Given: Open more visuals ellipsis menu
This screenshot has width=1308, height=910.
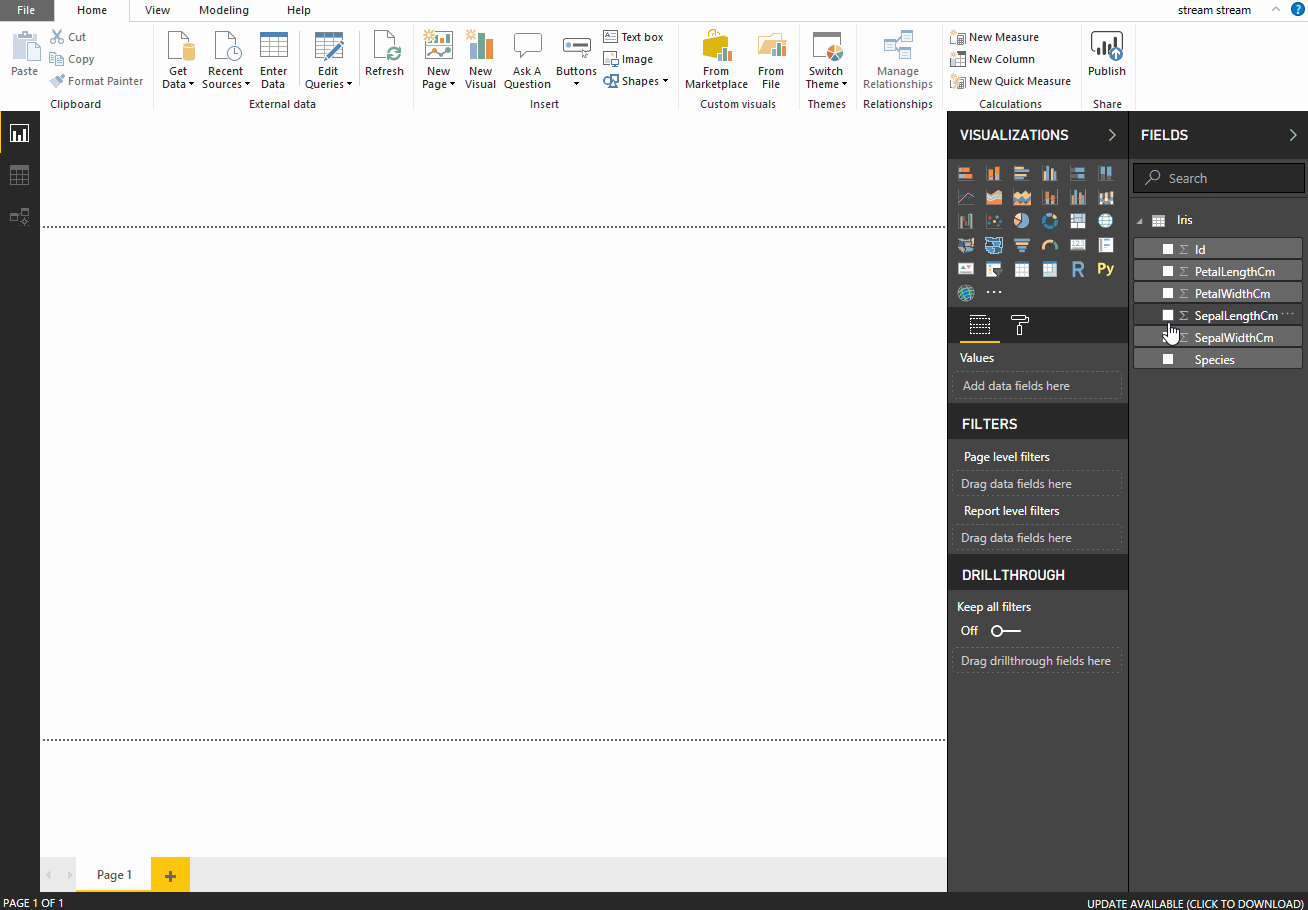Looking at the screenshot, I should pyautogui.click(x=993, y=293).
